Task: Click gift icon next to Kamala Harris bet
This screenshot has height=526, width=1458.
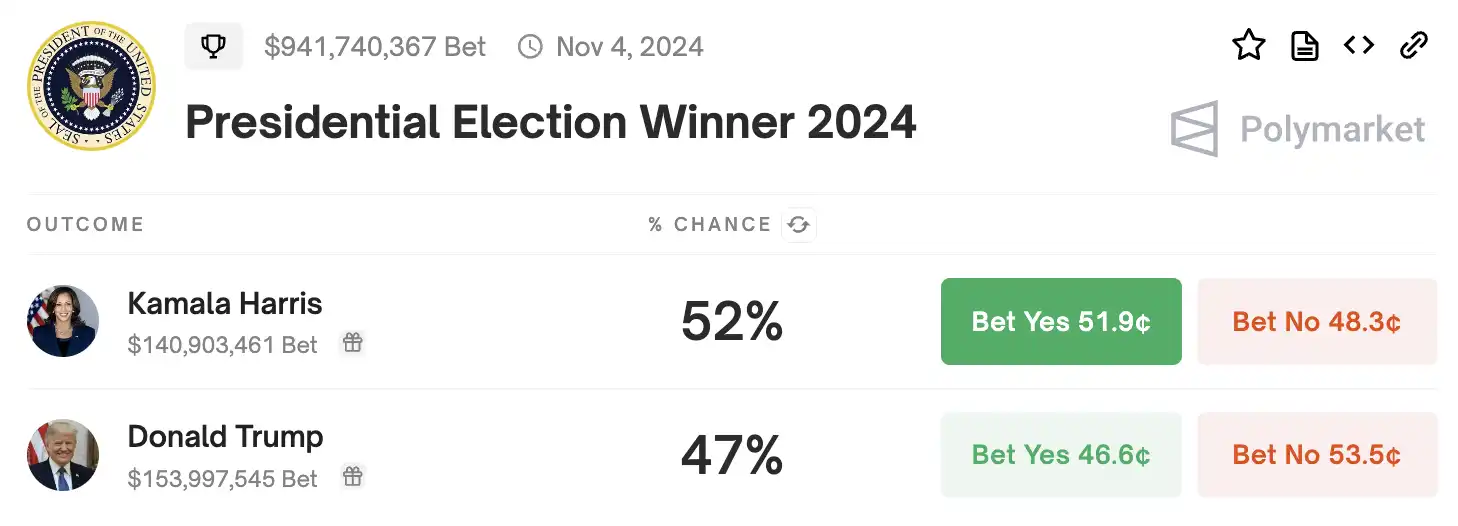Action: click(x=352, y=344)
